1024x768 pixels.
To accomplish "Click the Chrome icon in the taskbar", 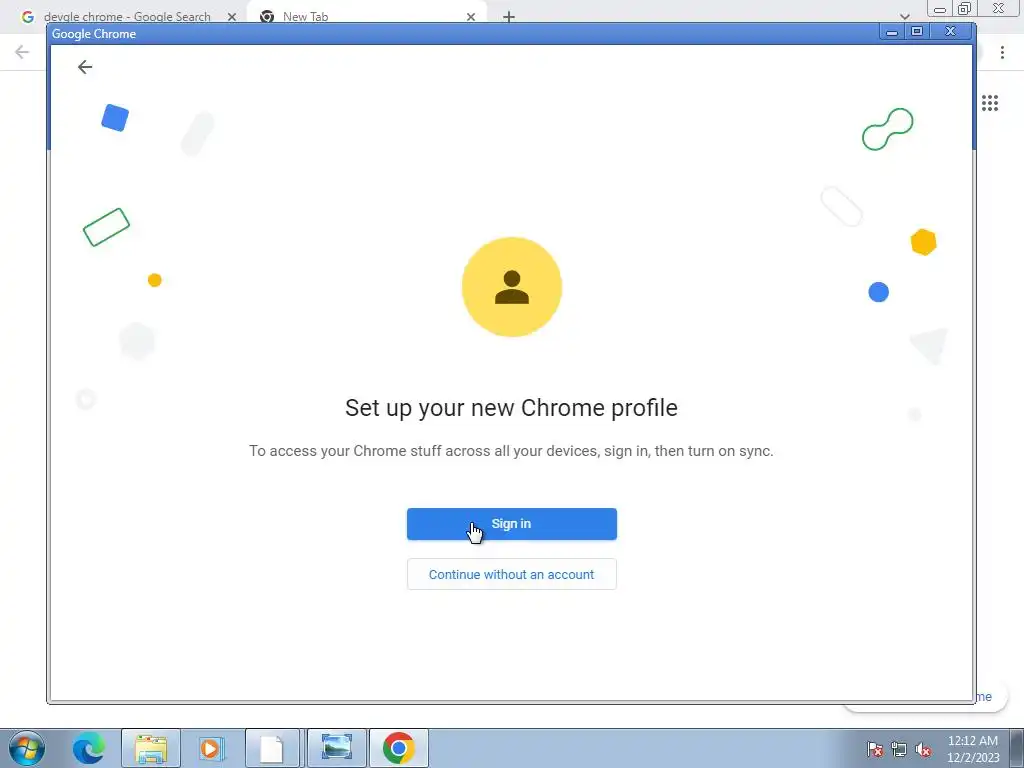I will click(x=399, y=748).
